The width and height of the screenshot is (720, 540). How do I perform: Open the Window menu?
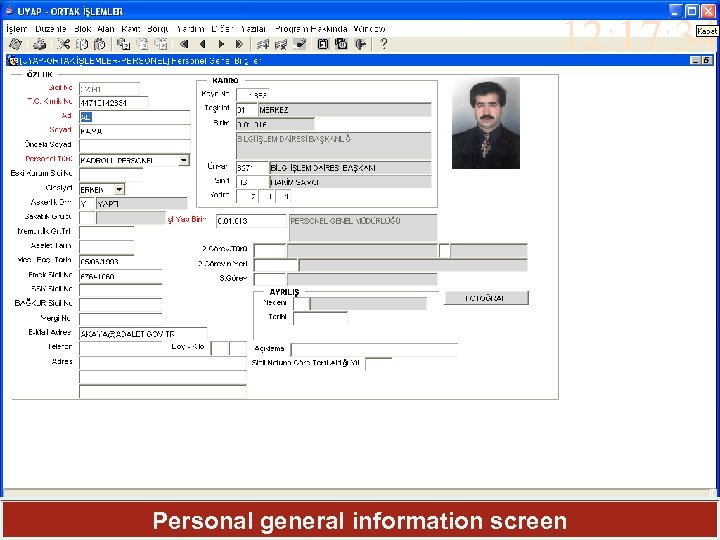(369, 29)
